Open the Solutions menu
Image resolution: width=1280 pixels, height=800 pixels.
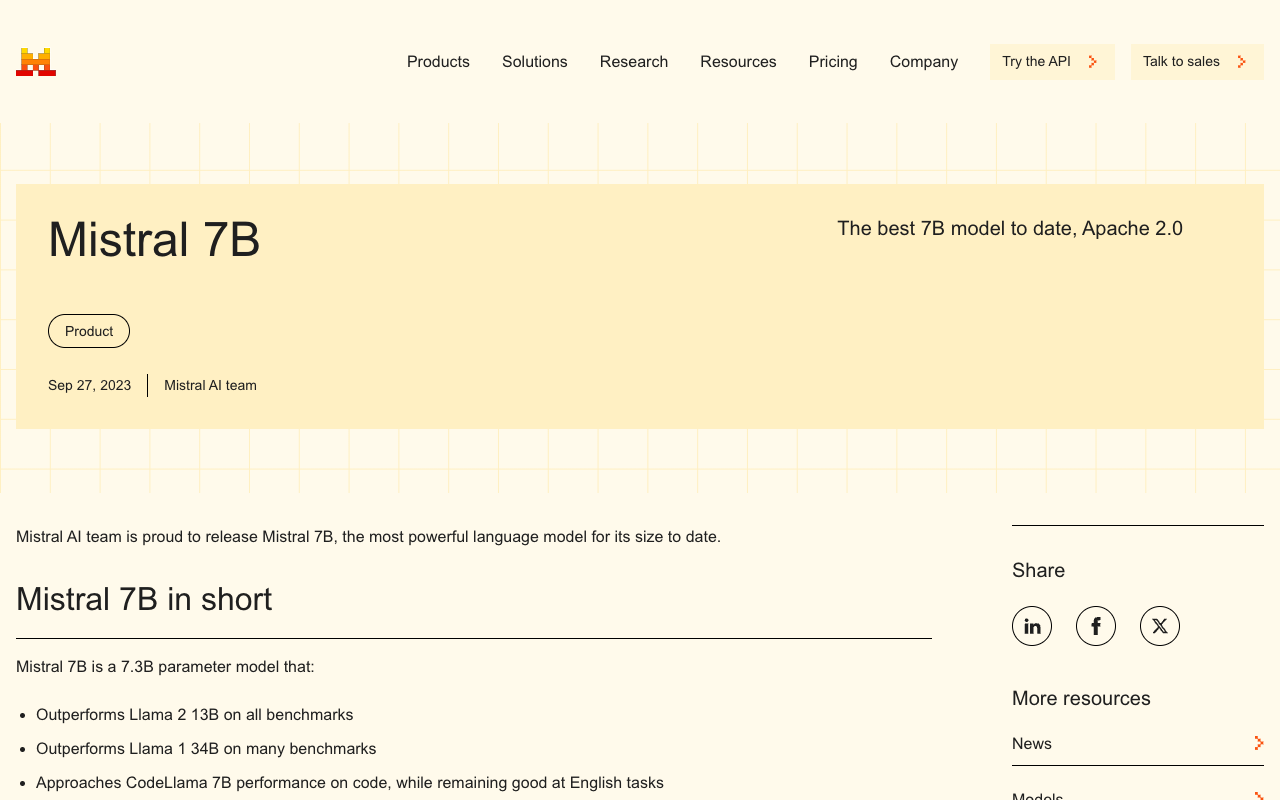(535, 62)
